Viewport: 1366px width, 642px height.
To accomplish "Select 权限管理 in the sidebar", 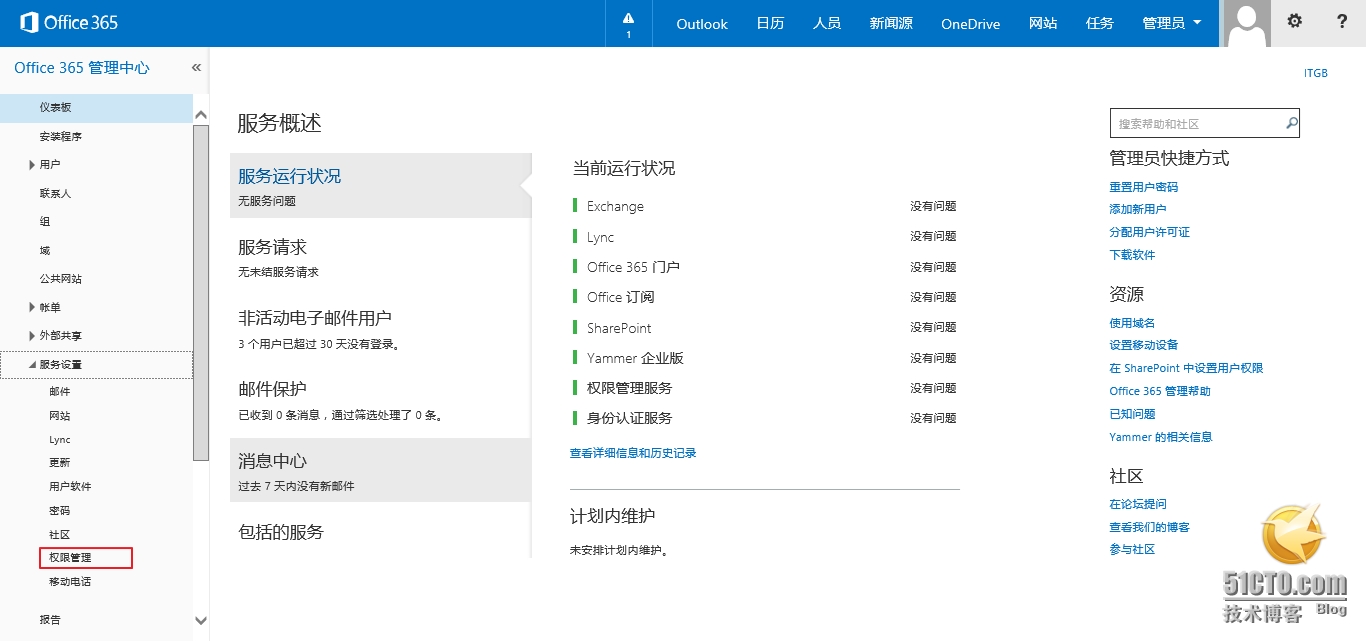I will point(70,558).
